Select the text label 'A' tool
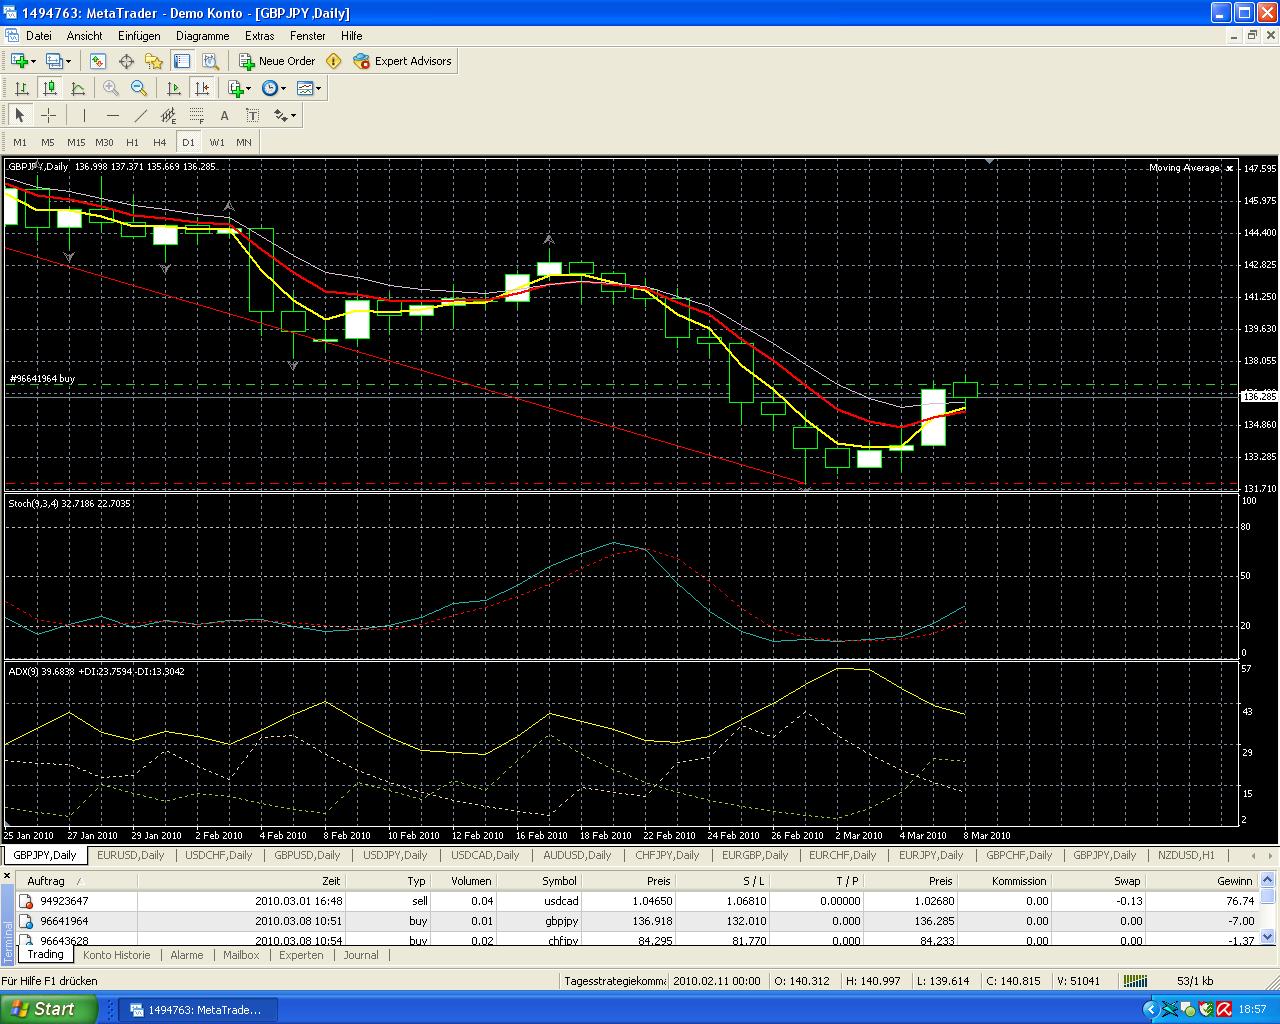The width and height of the screenshot is (1280, 1024). point(225,115)
